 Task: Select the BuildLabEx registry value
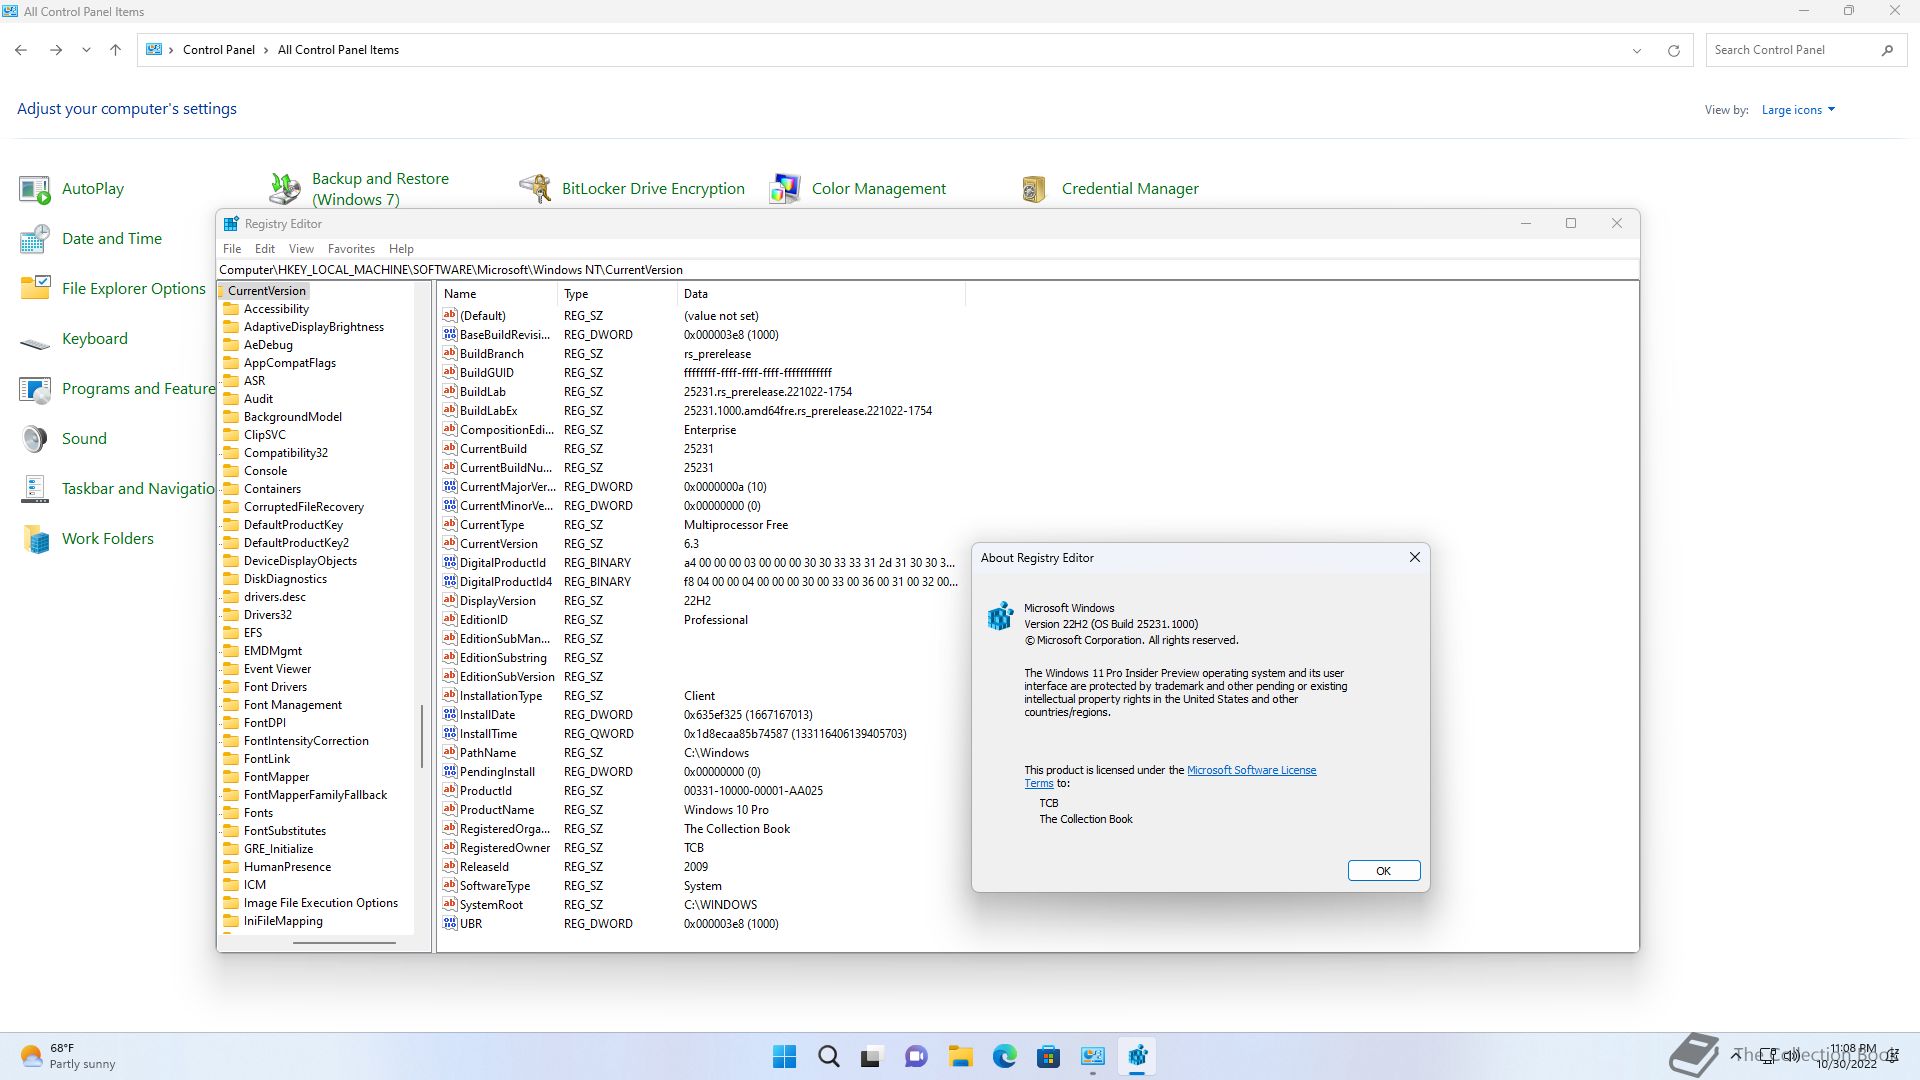tap(488, 411)
